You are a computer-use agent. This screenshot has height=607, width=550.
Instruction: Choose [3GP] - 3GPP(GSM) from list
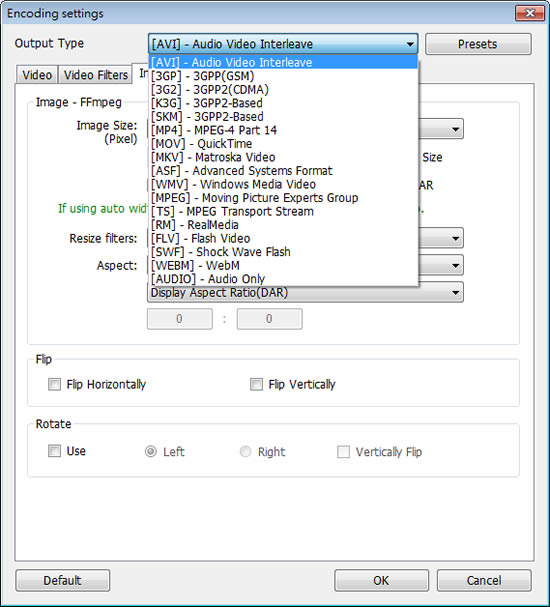283,76
